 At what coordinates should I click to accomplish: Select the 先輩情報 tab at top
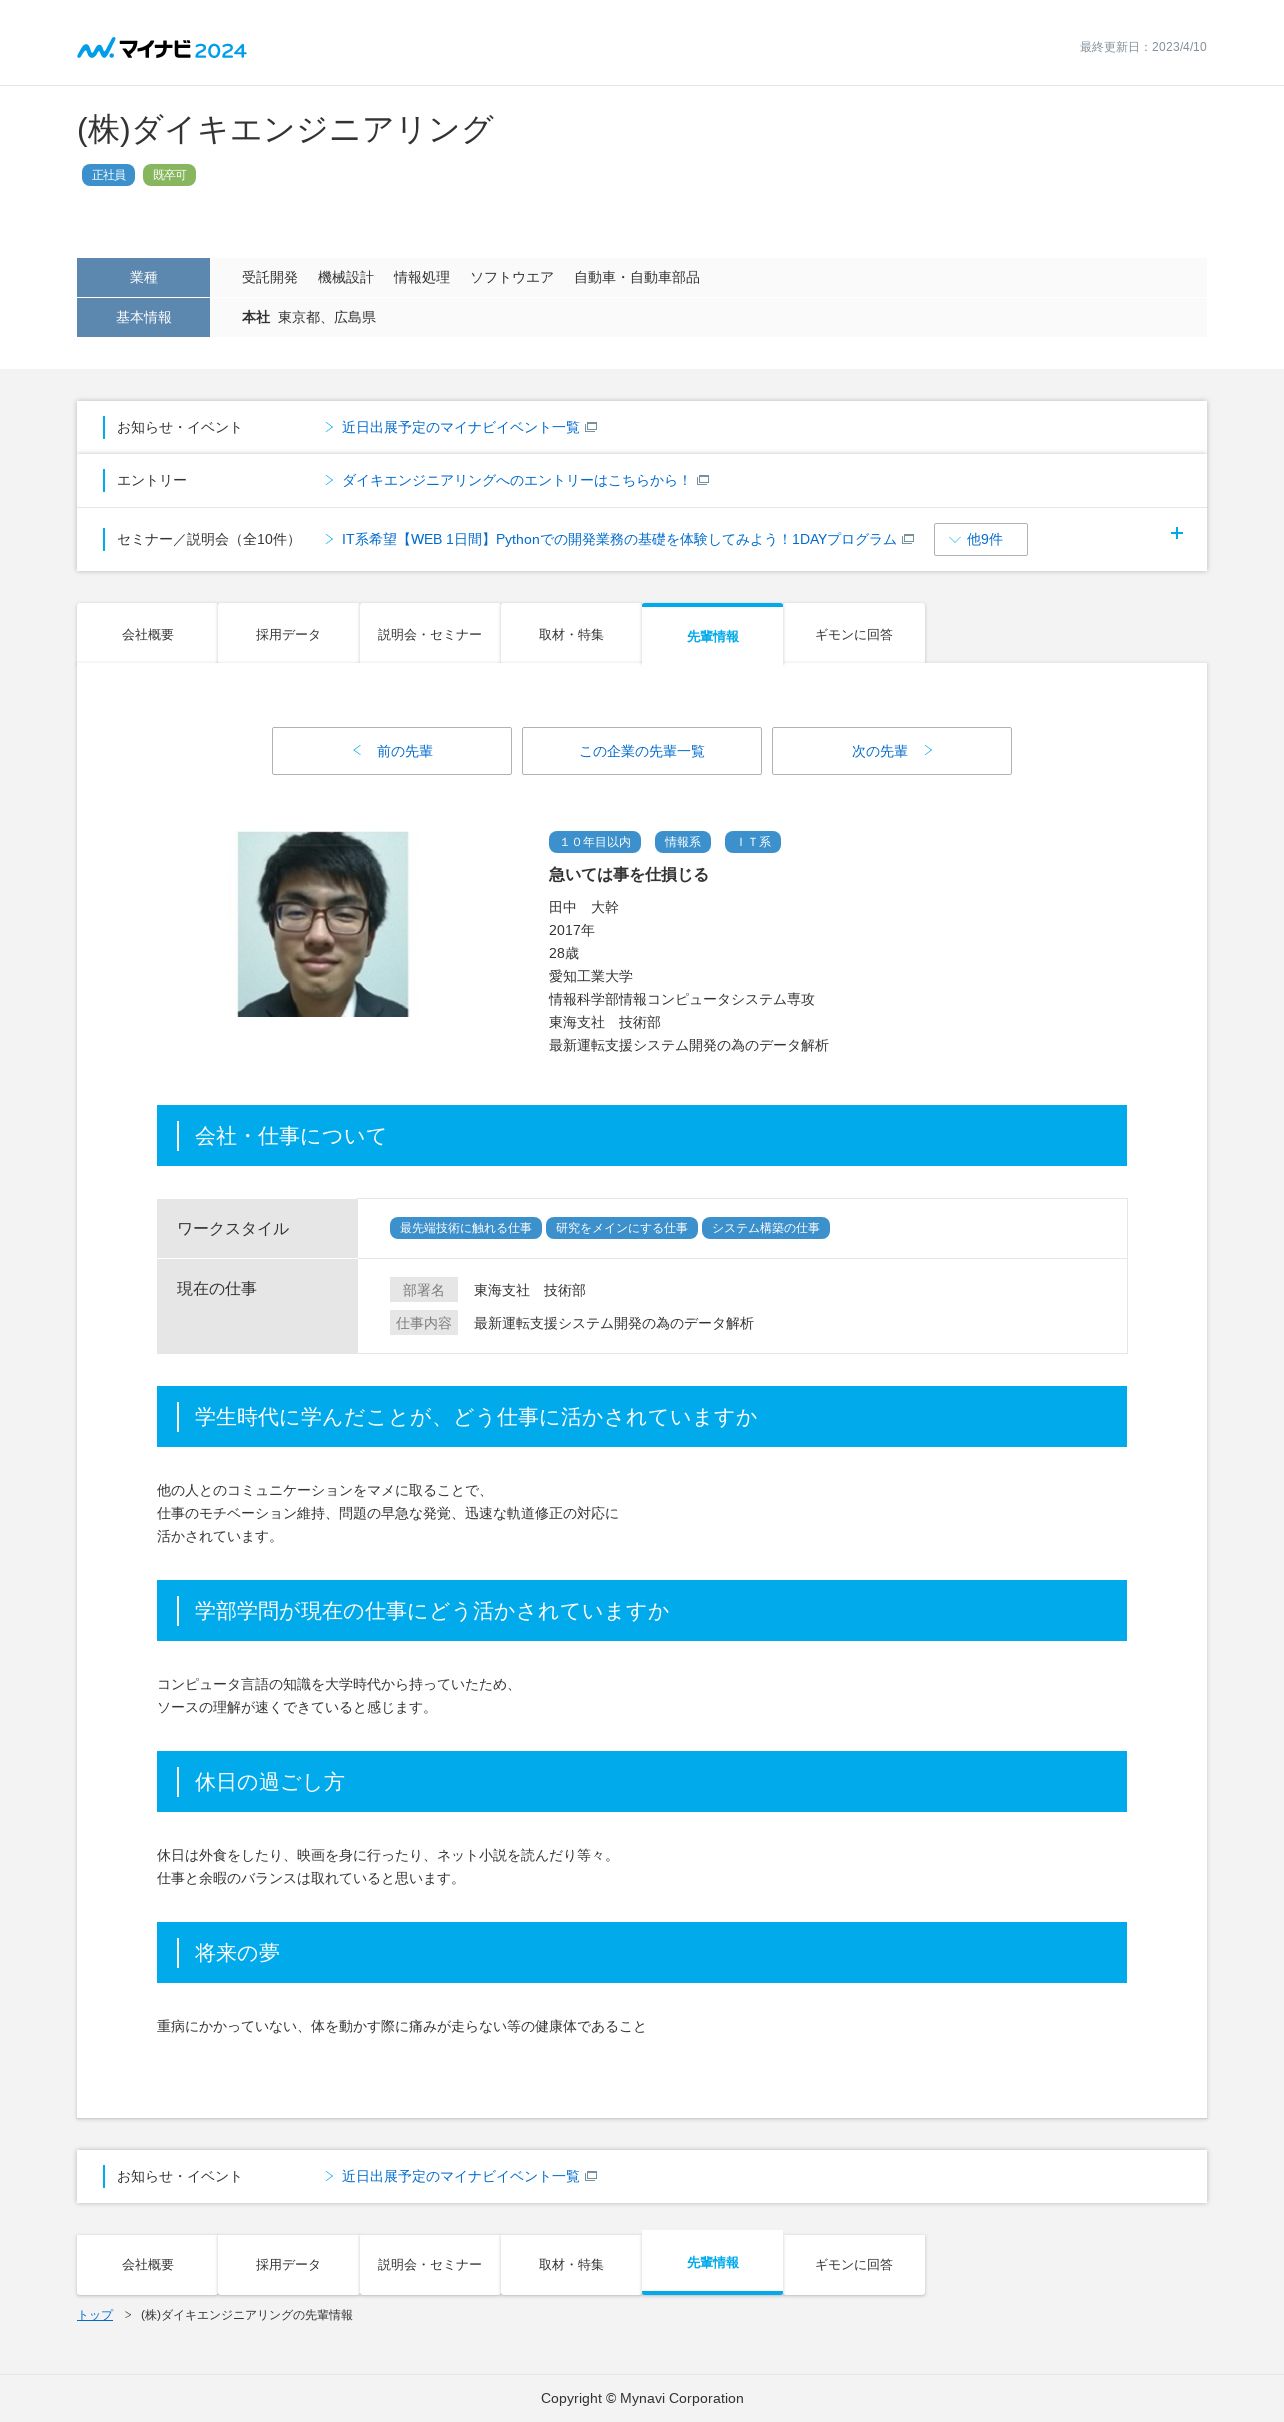[x=712, y=635]
